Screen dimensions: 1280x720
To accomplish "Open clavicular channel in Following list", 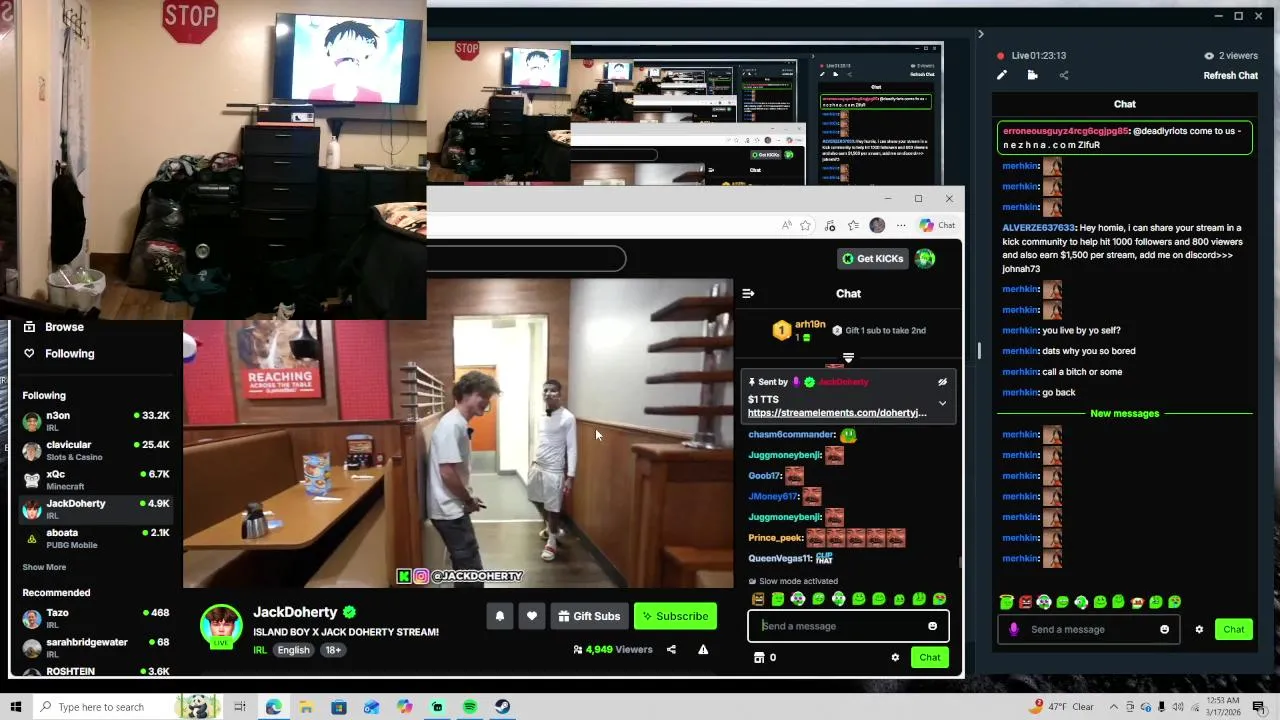I will pos(96,450).
